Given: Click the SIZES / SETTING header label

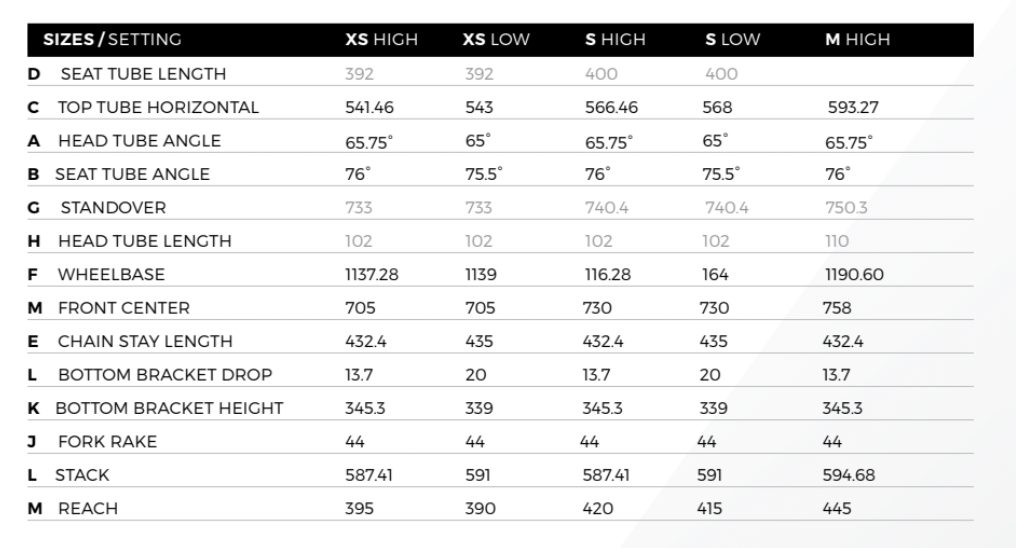Looking at the screenshot, I should click(x=112, y=40).
